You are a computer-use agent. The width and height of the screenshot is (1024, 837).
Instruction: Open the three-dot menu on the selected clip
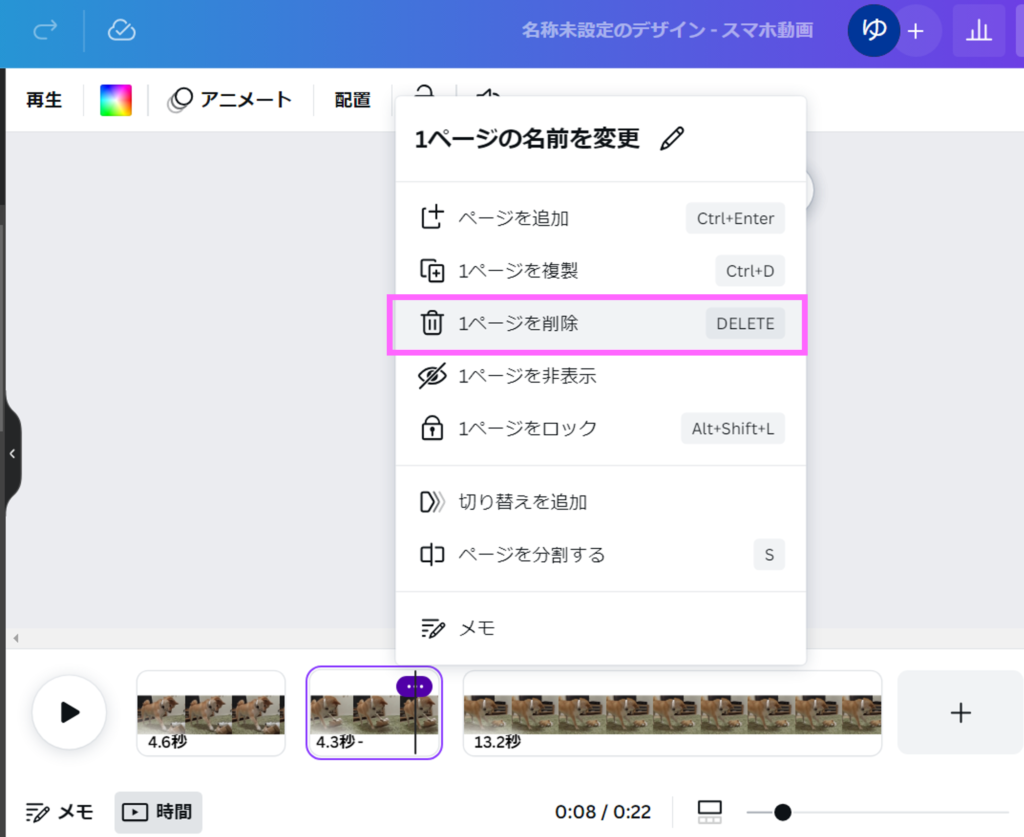pos(414,686)
